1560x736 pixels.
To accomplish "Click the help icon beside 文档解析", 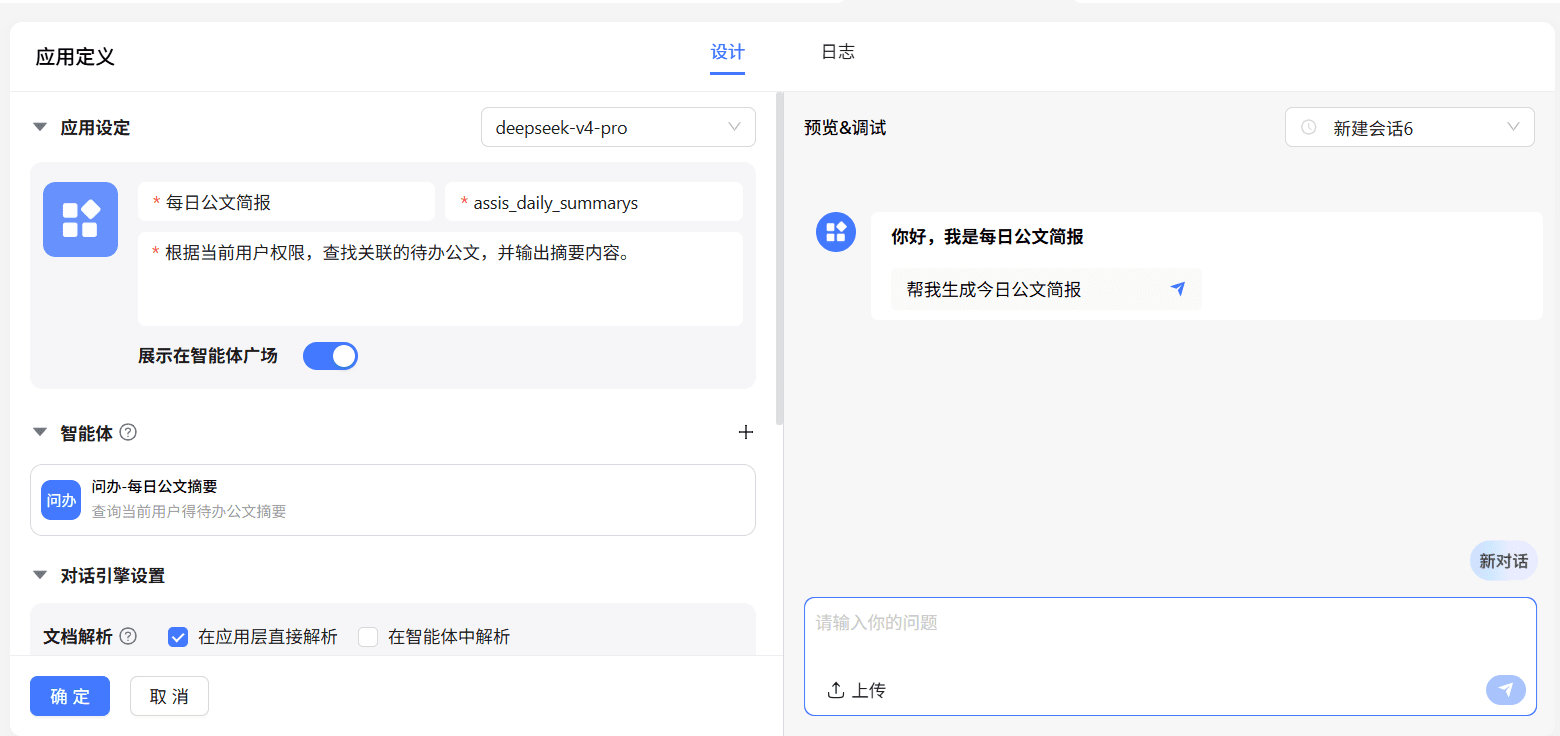I will point(128,636).
